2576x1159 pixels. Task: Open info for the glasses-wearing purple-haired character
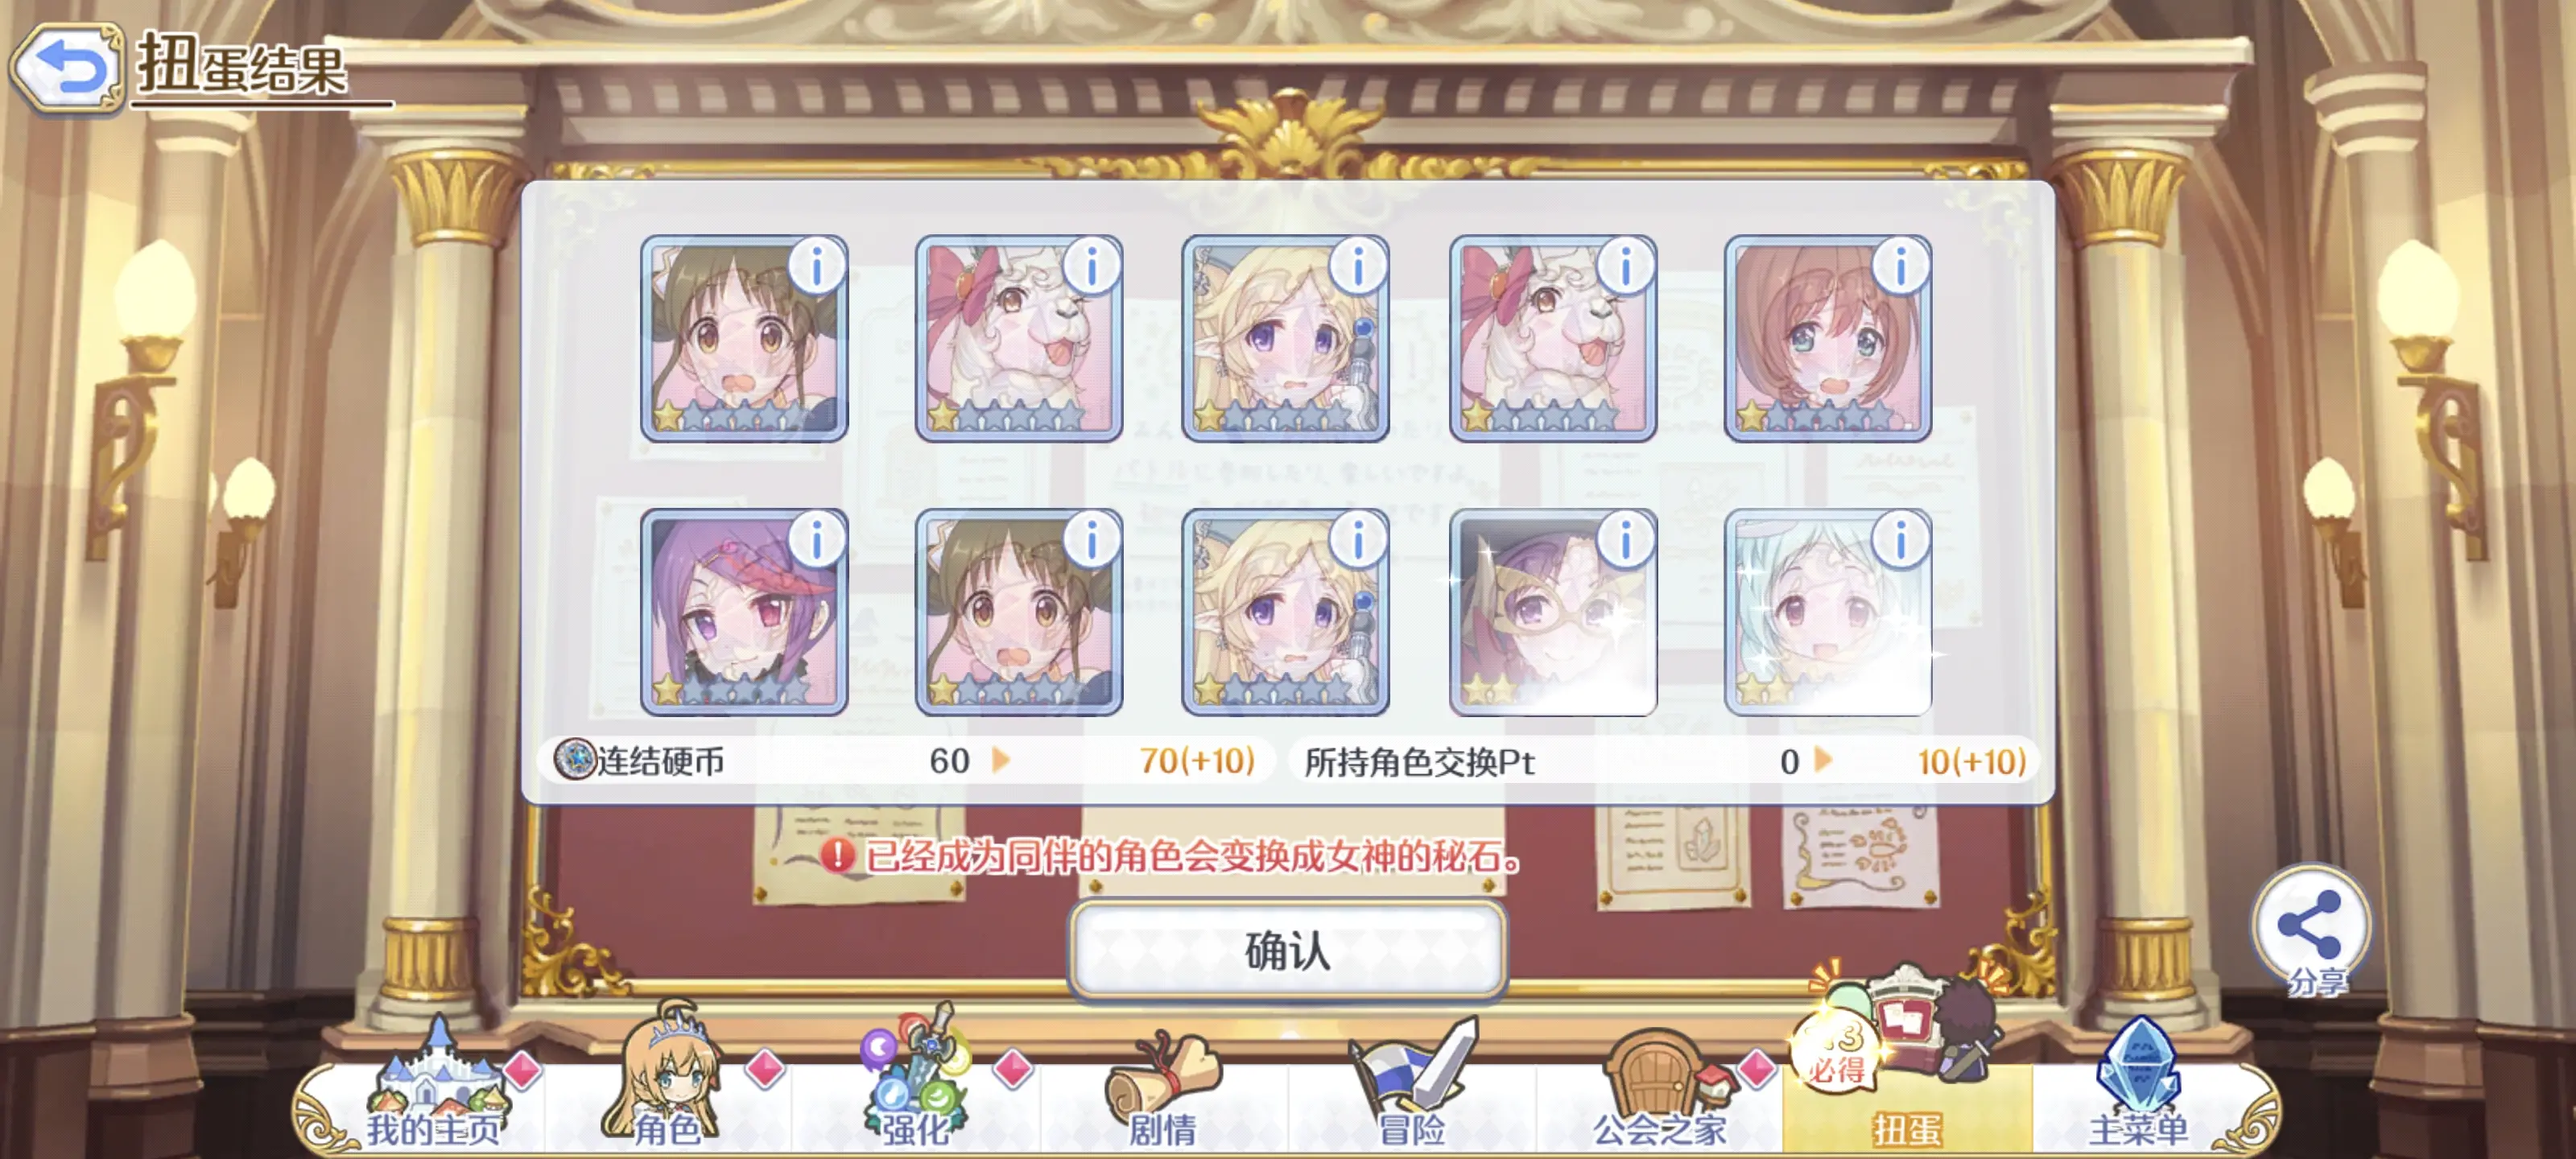point(1626,540)
